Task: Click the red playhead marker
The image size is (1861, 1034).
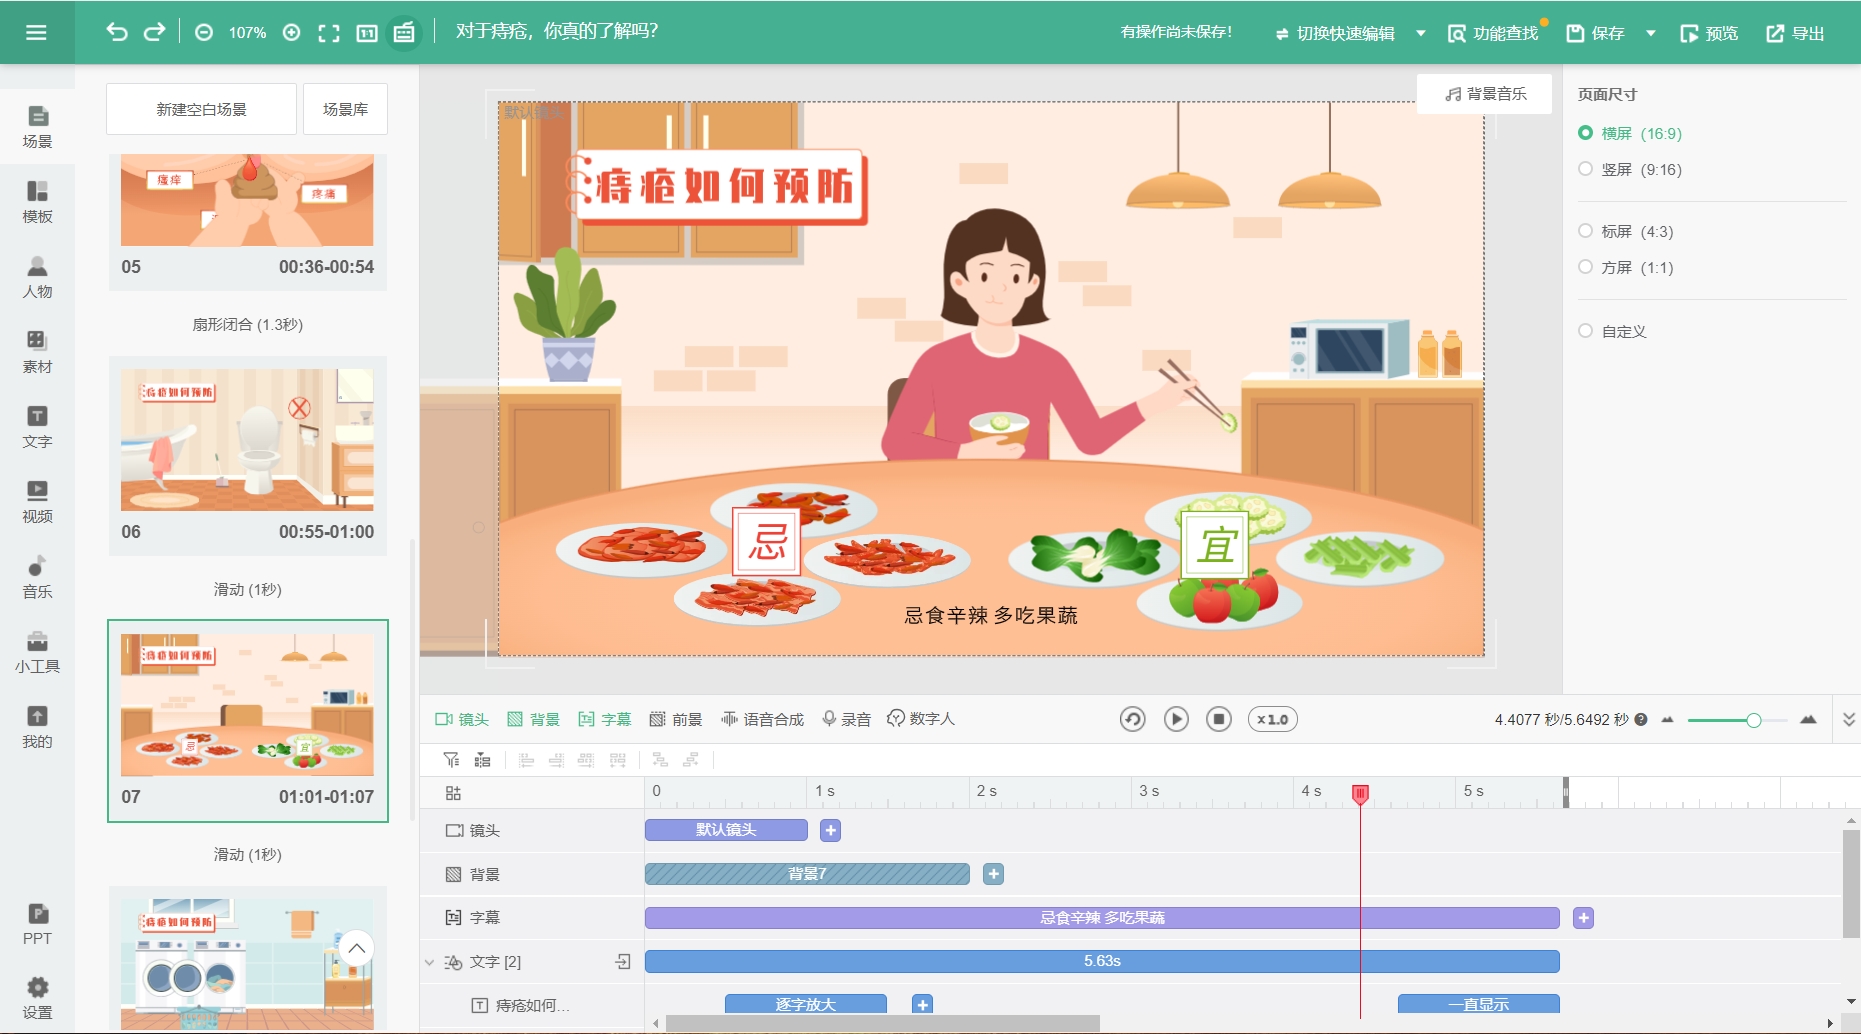Action: [1360, 794]
